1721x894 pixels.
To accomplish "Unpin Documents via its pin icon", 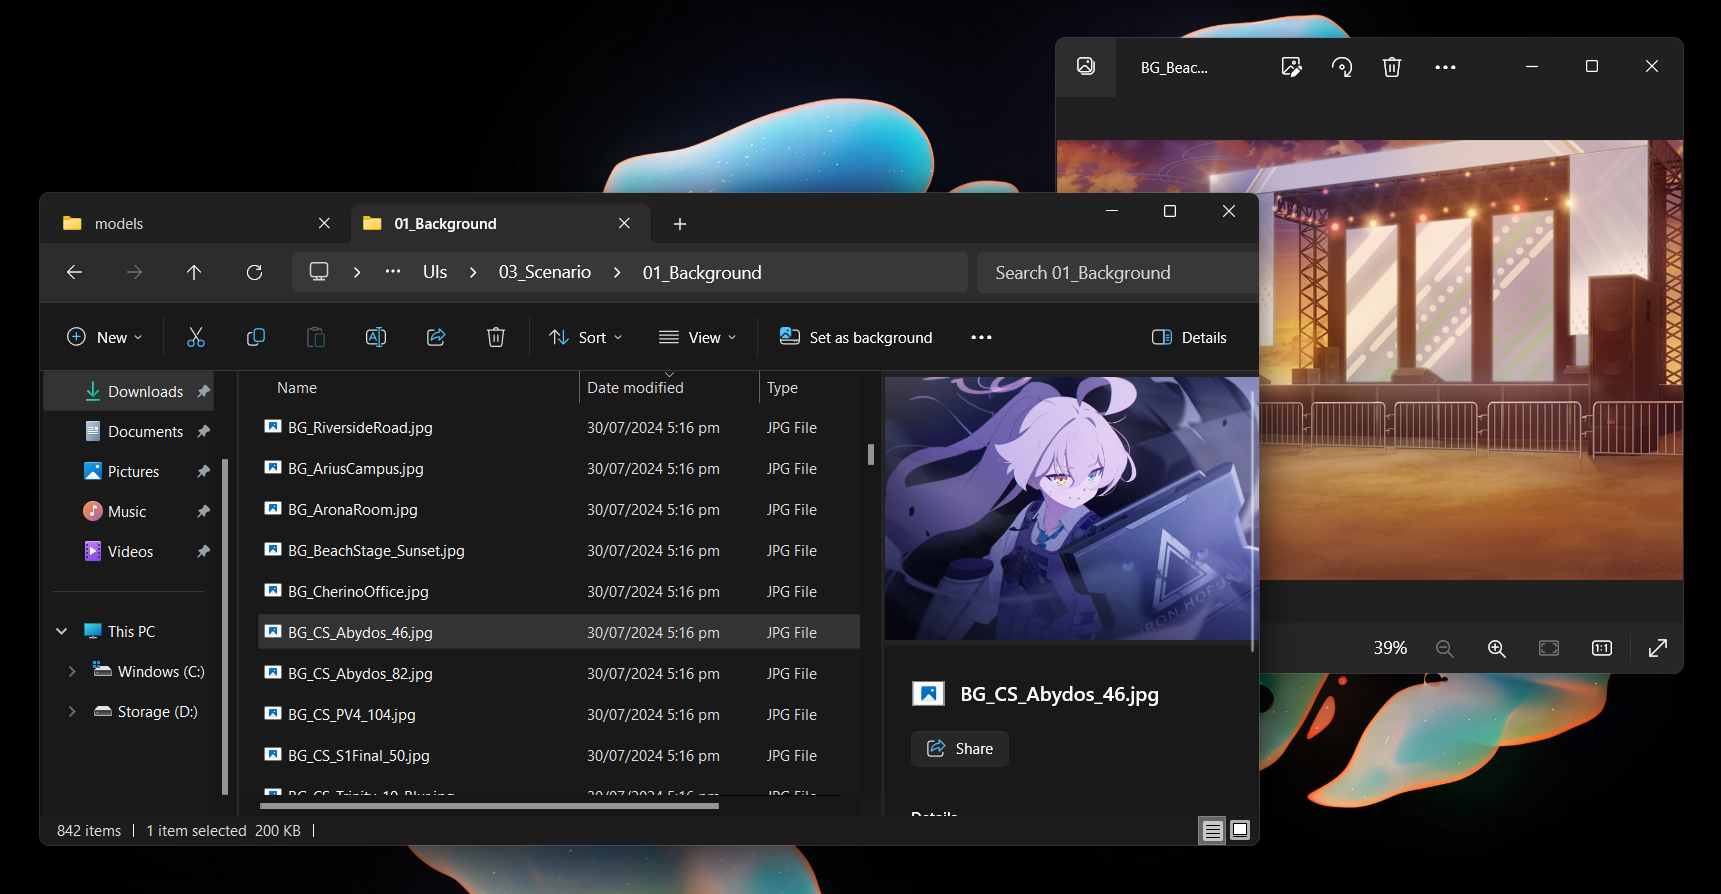I will tap(203, 431).
